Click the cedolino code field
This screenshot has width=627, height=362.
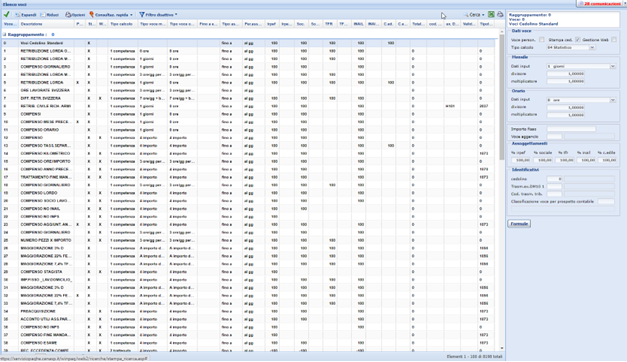tap(554, 179)
